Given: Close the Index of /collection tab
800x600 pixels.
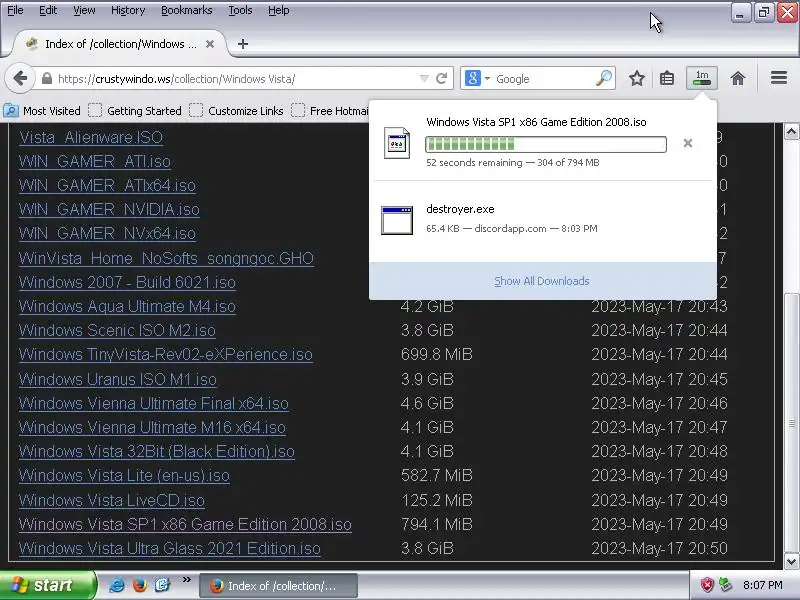Looking at the screenshot, I should (210, 44).
